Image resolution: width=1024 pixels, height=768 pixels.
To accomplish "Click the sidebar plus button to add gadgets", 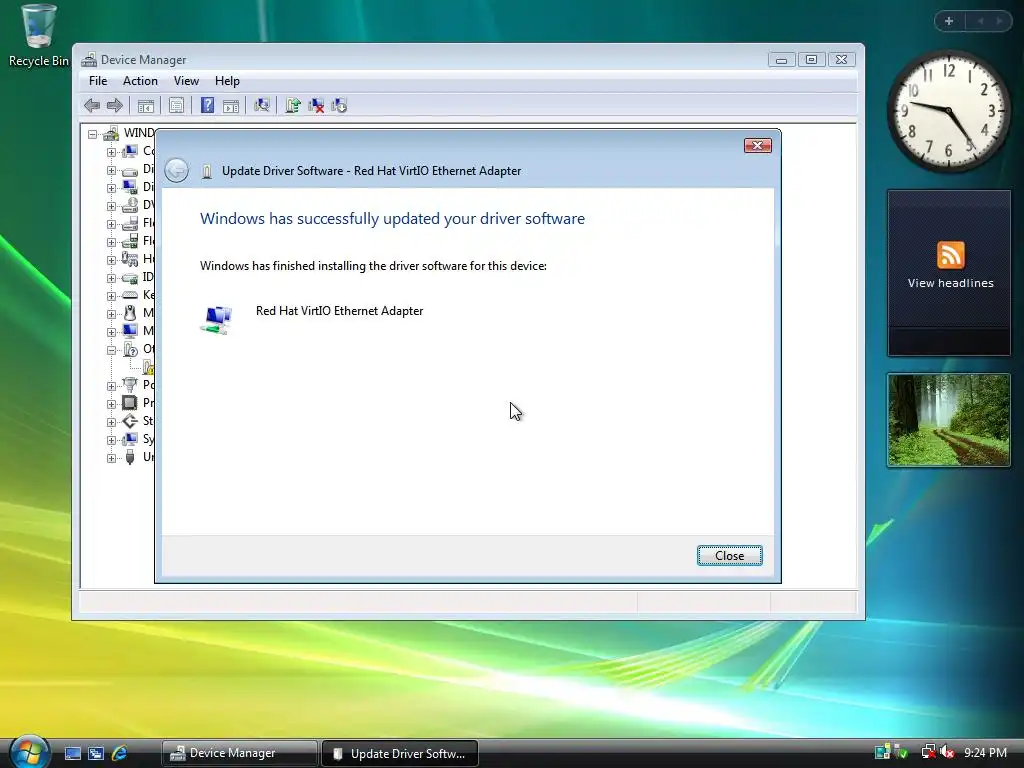I will click(949, 21).
